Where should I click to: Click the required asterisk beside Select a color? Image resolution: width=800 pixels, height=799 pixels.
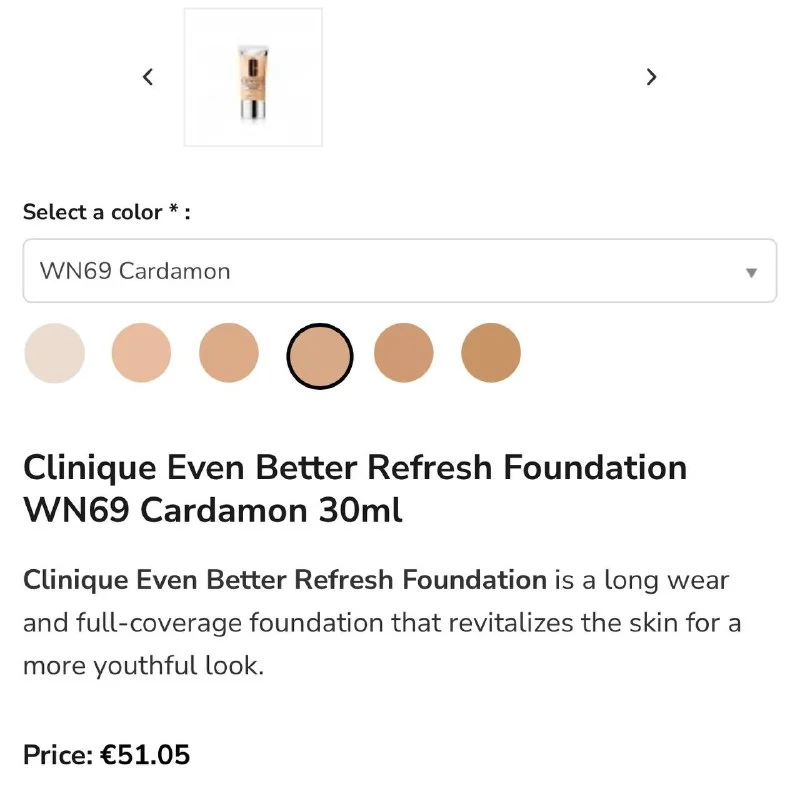173,211
